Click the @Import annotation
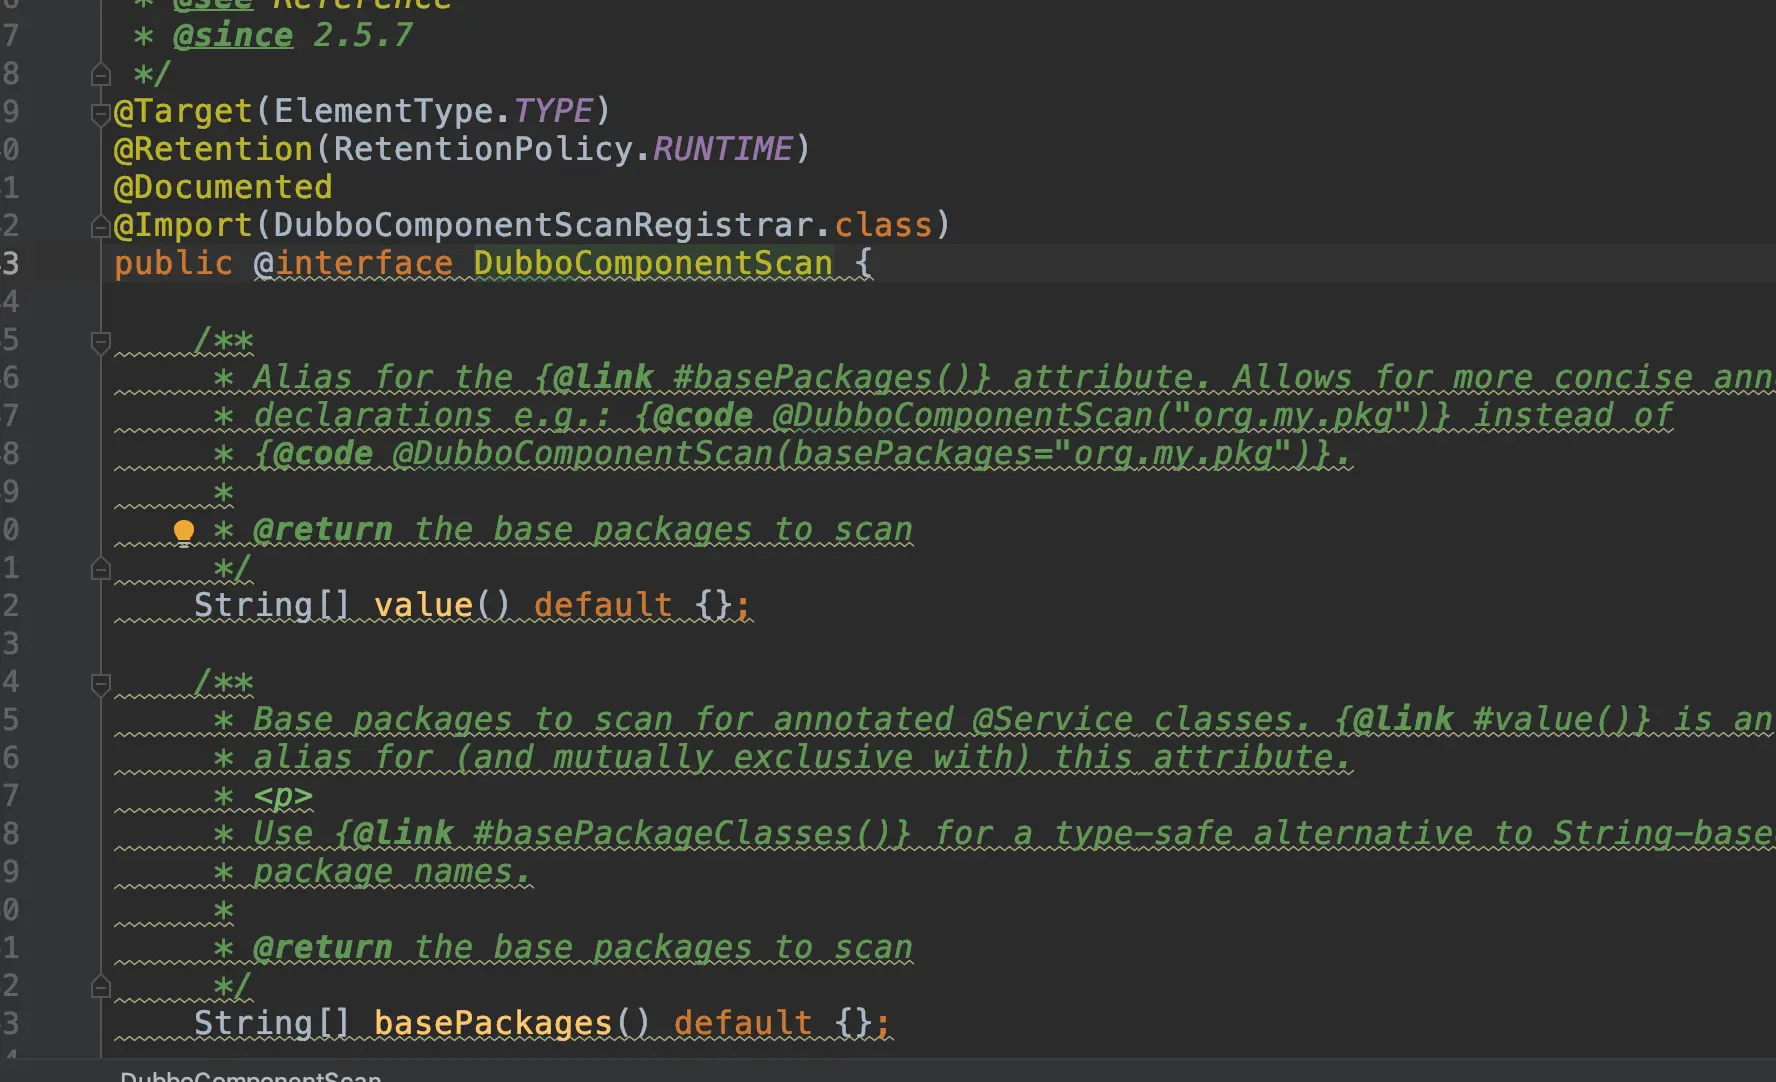The image size is (1776, 1082). click(x=183, y=225)
